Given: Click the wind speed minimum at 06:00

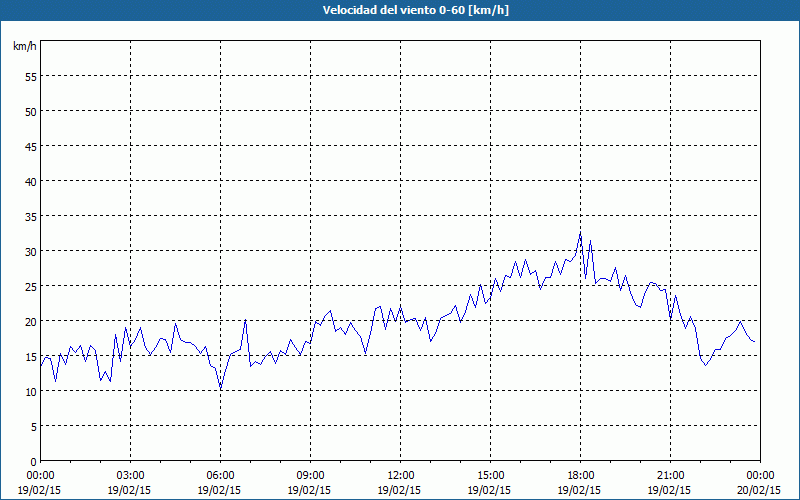Looking at the screenshot, I should click(220, 389).
